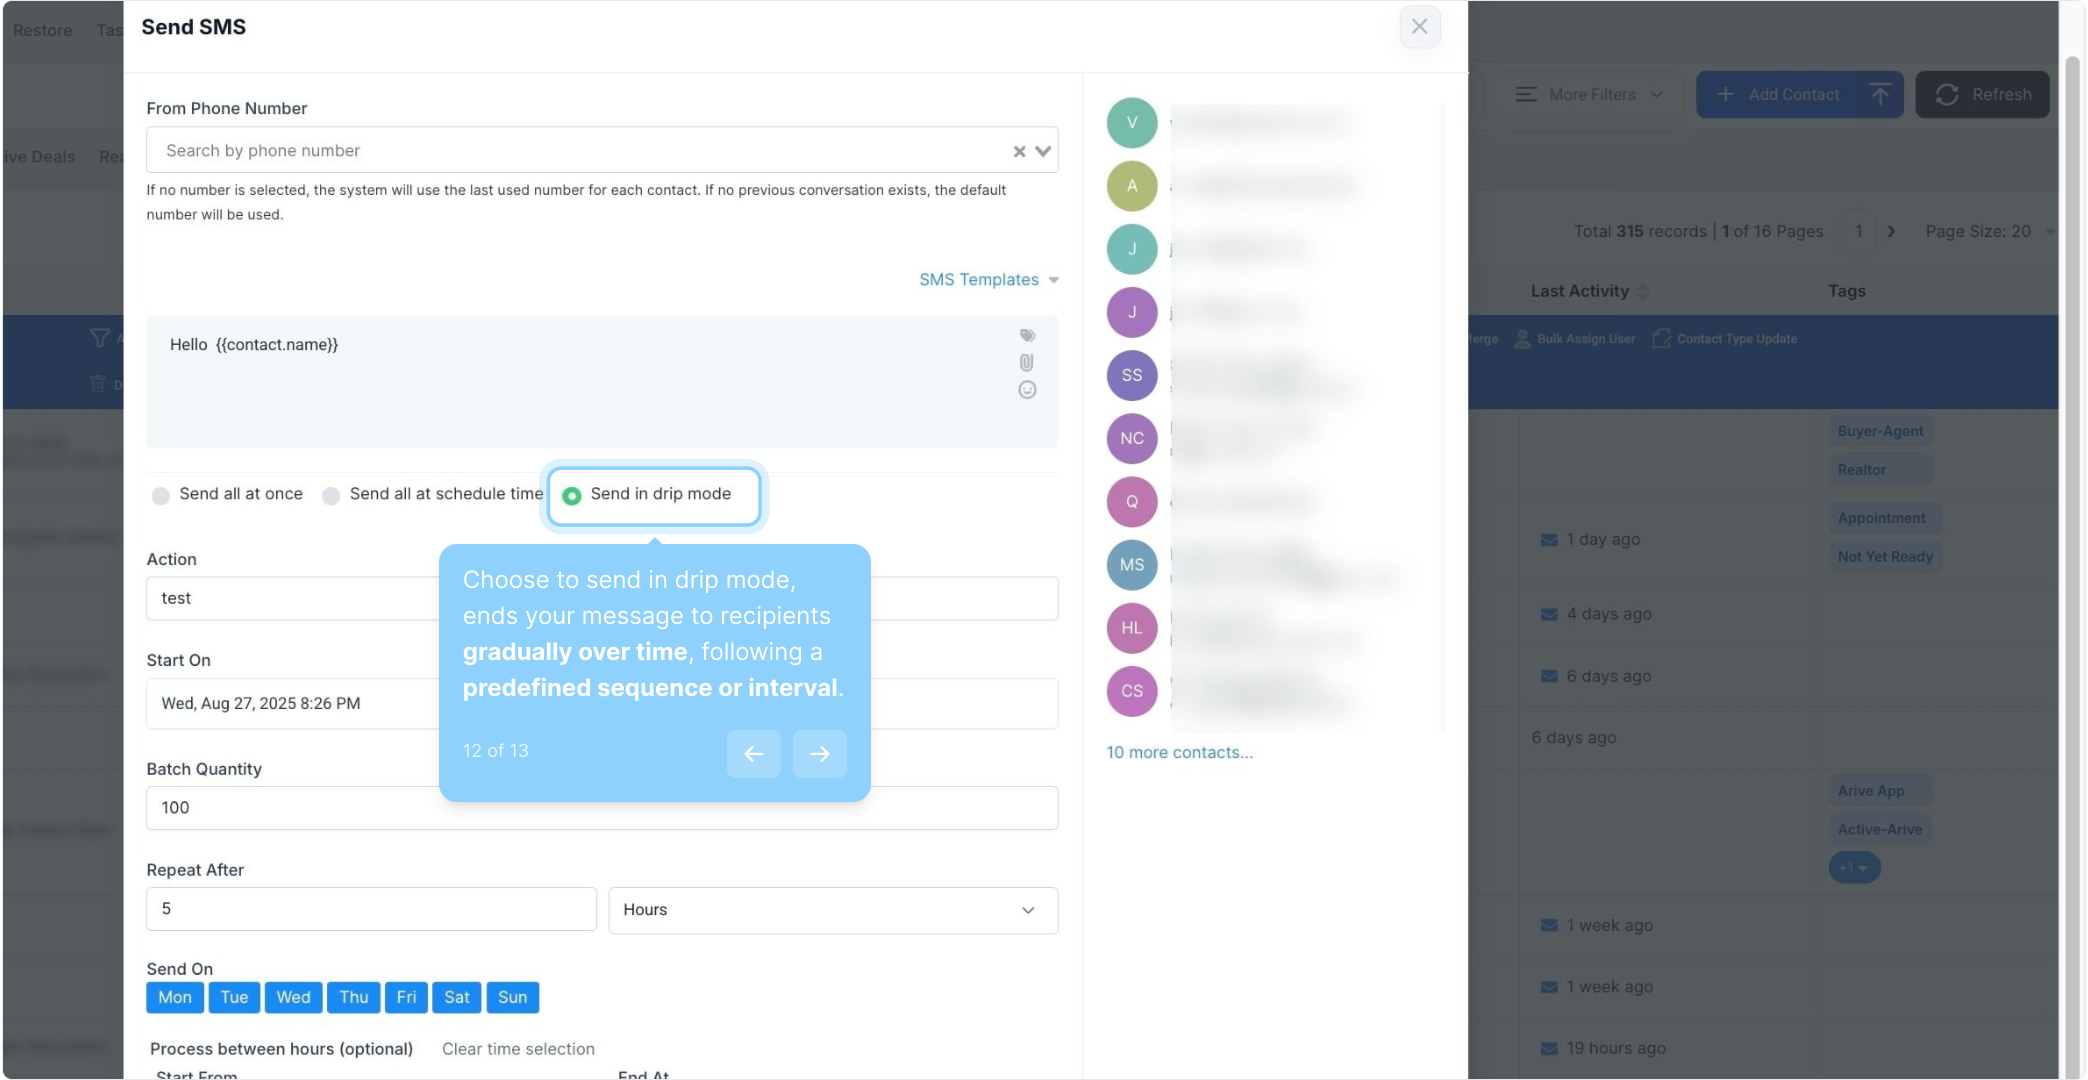Screen dimensions: 2088x1080
Task: Select Send all at once option
Action: click(161, 496)
